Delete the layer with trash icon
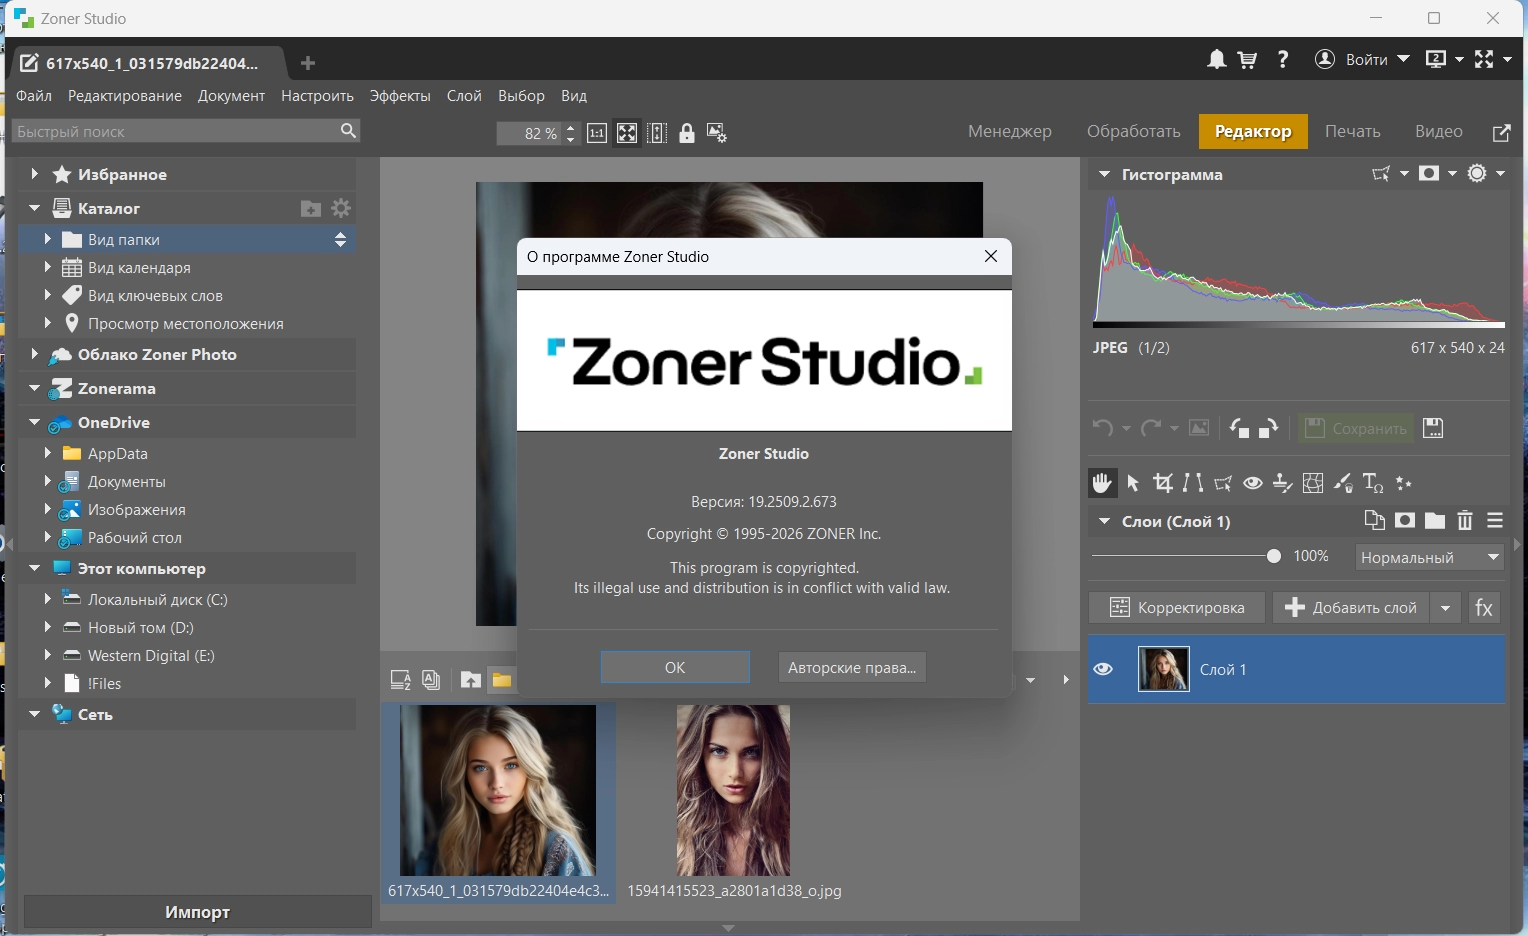The height and width of the screenshot is (936, 1528). tap(1465, 520)
